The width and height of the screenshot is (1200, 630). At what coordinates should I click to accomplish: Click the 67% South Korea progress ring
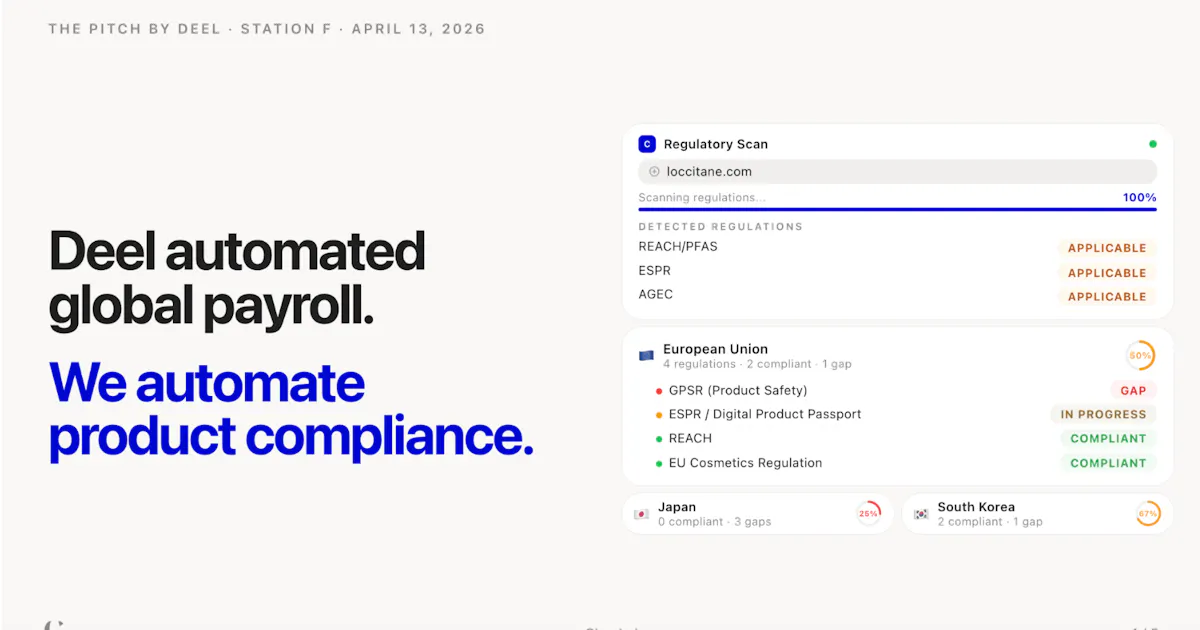[x=1148, y=513]
